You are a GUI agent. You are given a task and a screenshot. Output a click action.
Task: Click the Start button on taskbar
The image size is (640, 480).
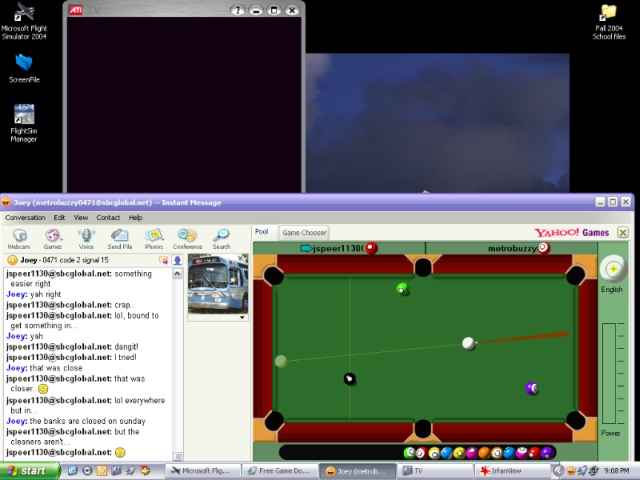click(x=27, y=470)
